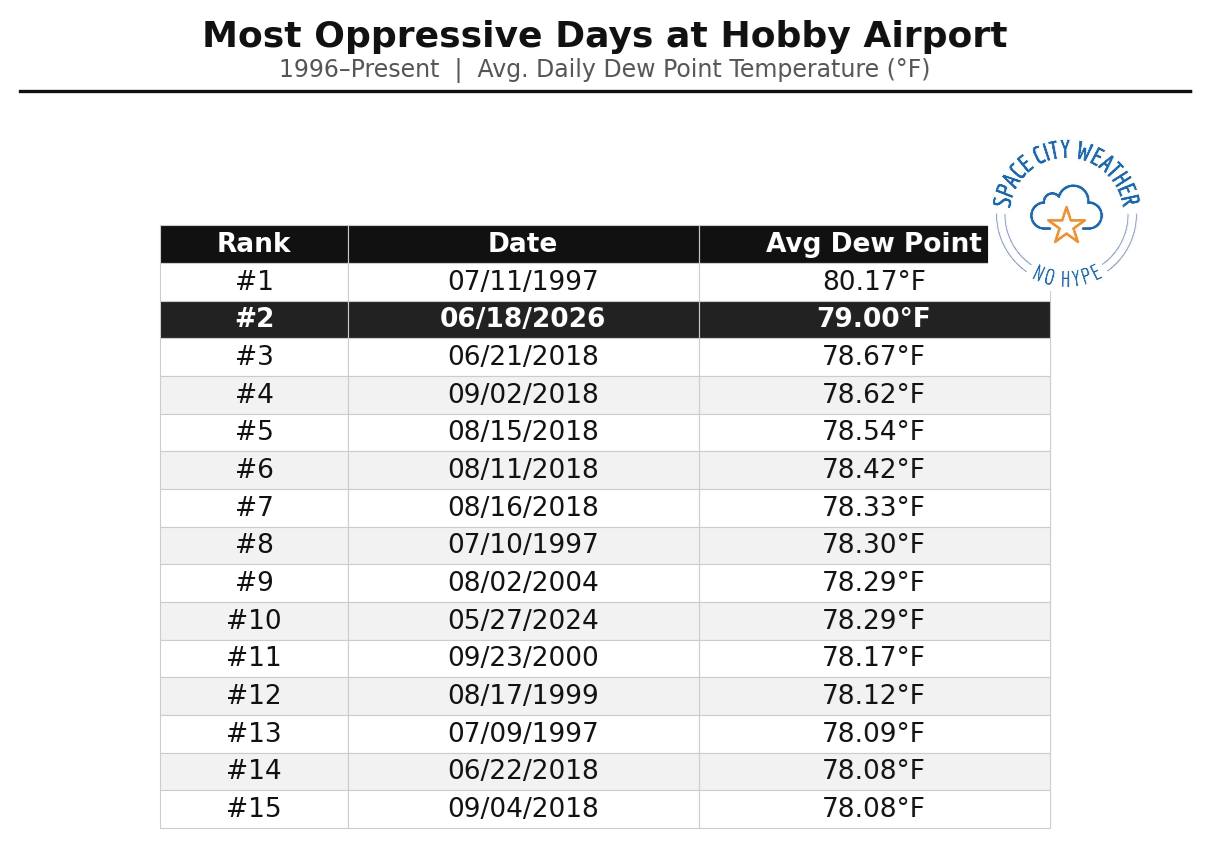
Task: Select the 07/11/1997 date cell
Action: point(523,282)
